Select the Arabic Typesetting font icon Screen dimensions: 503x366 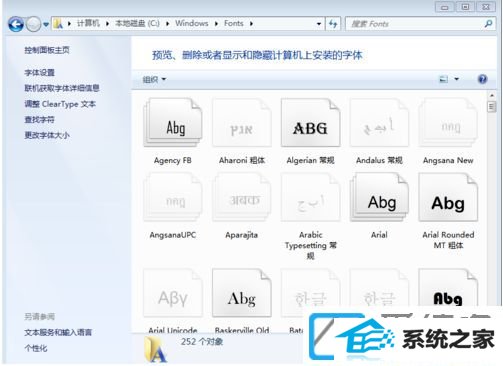310,197
